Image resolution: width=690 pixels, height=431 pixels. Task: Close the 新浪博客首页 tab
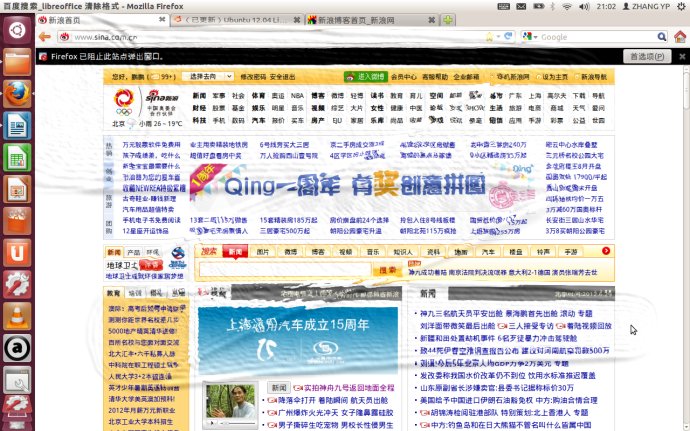click(432, 20)
